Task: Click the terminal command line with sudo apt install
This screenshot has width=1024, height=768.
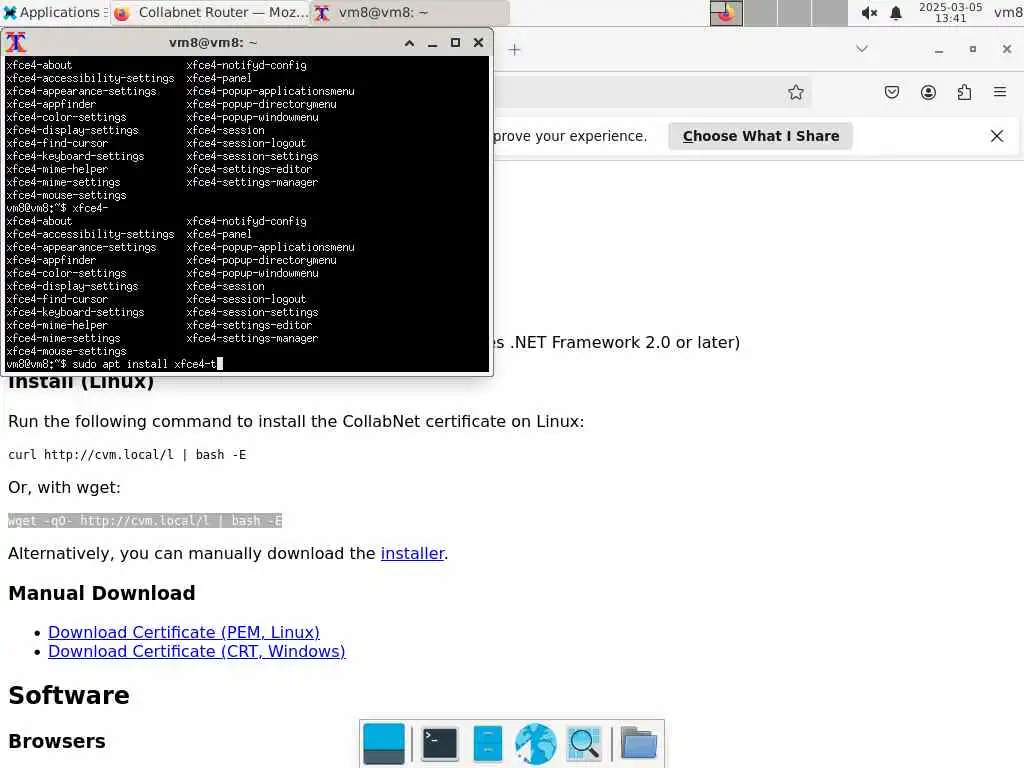Action: pos(115,364)
